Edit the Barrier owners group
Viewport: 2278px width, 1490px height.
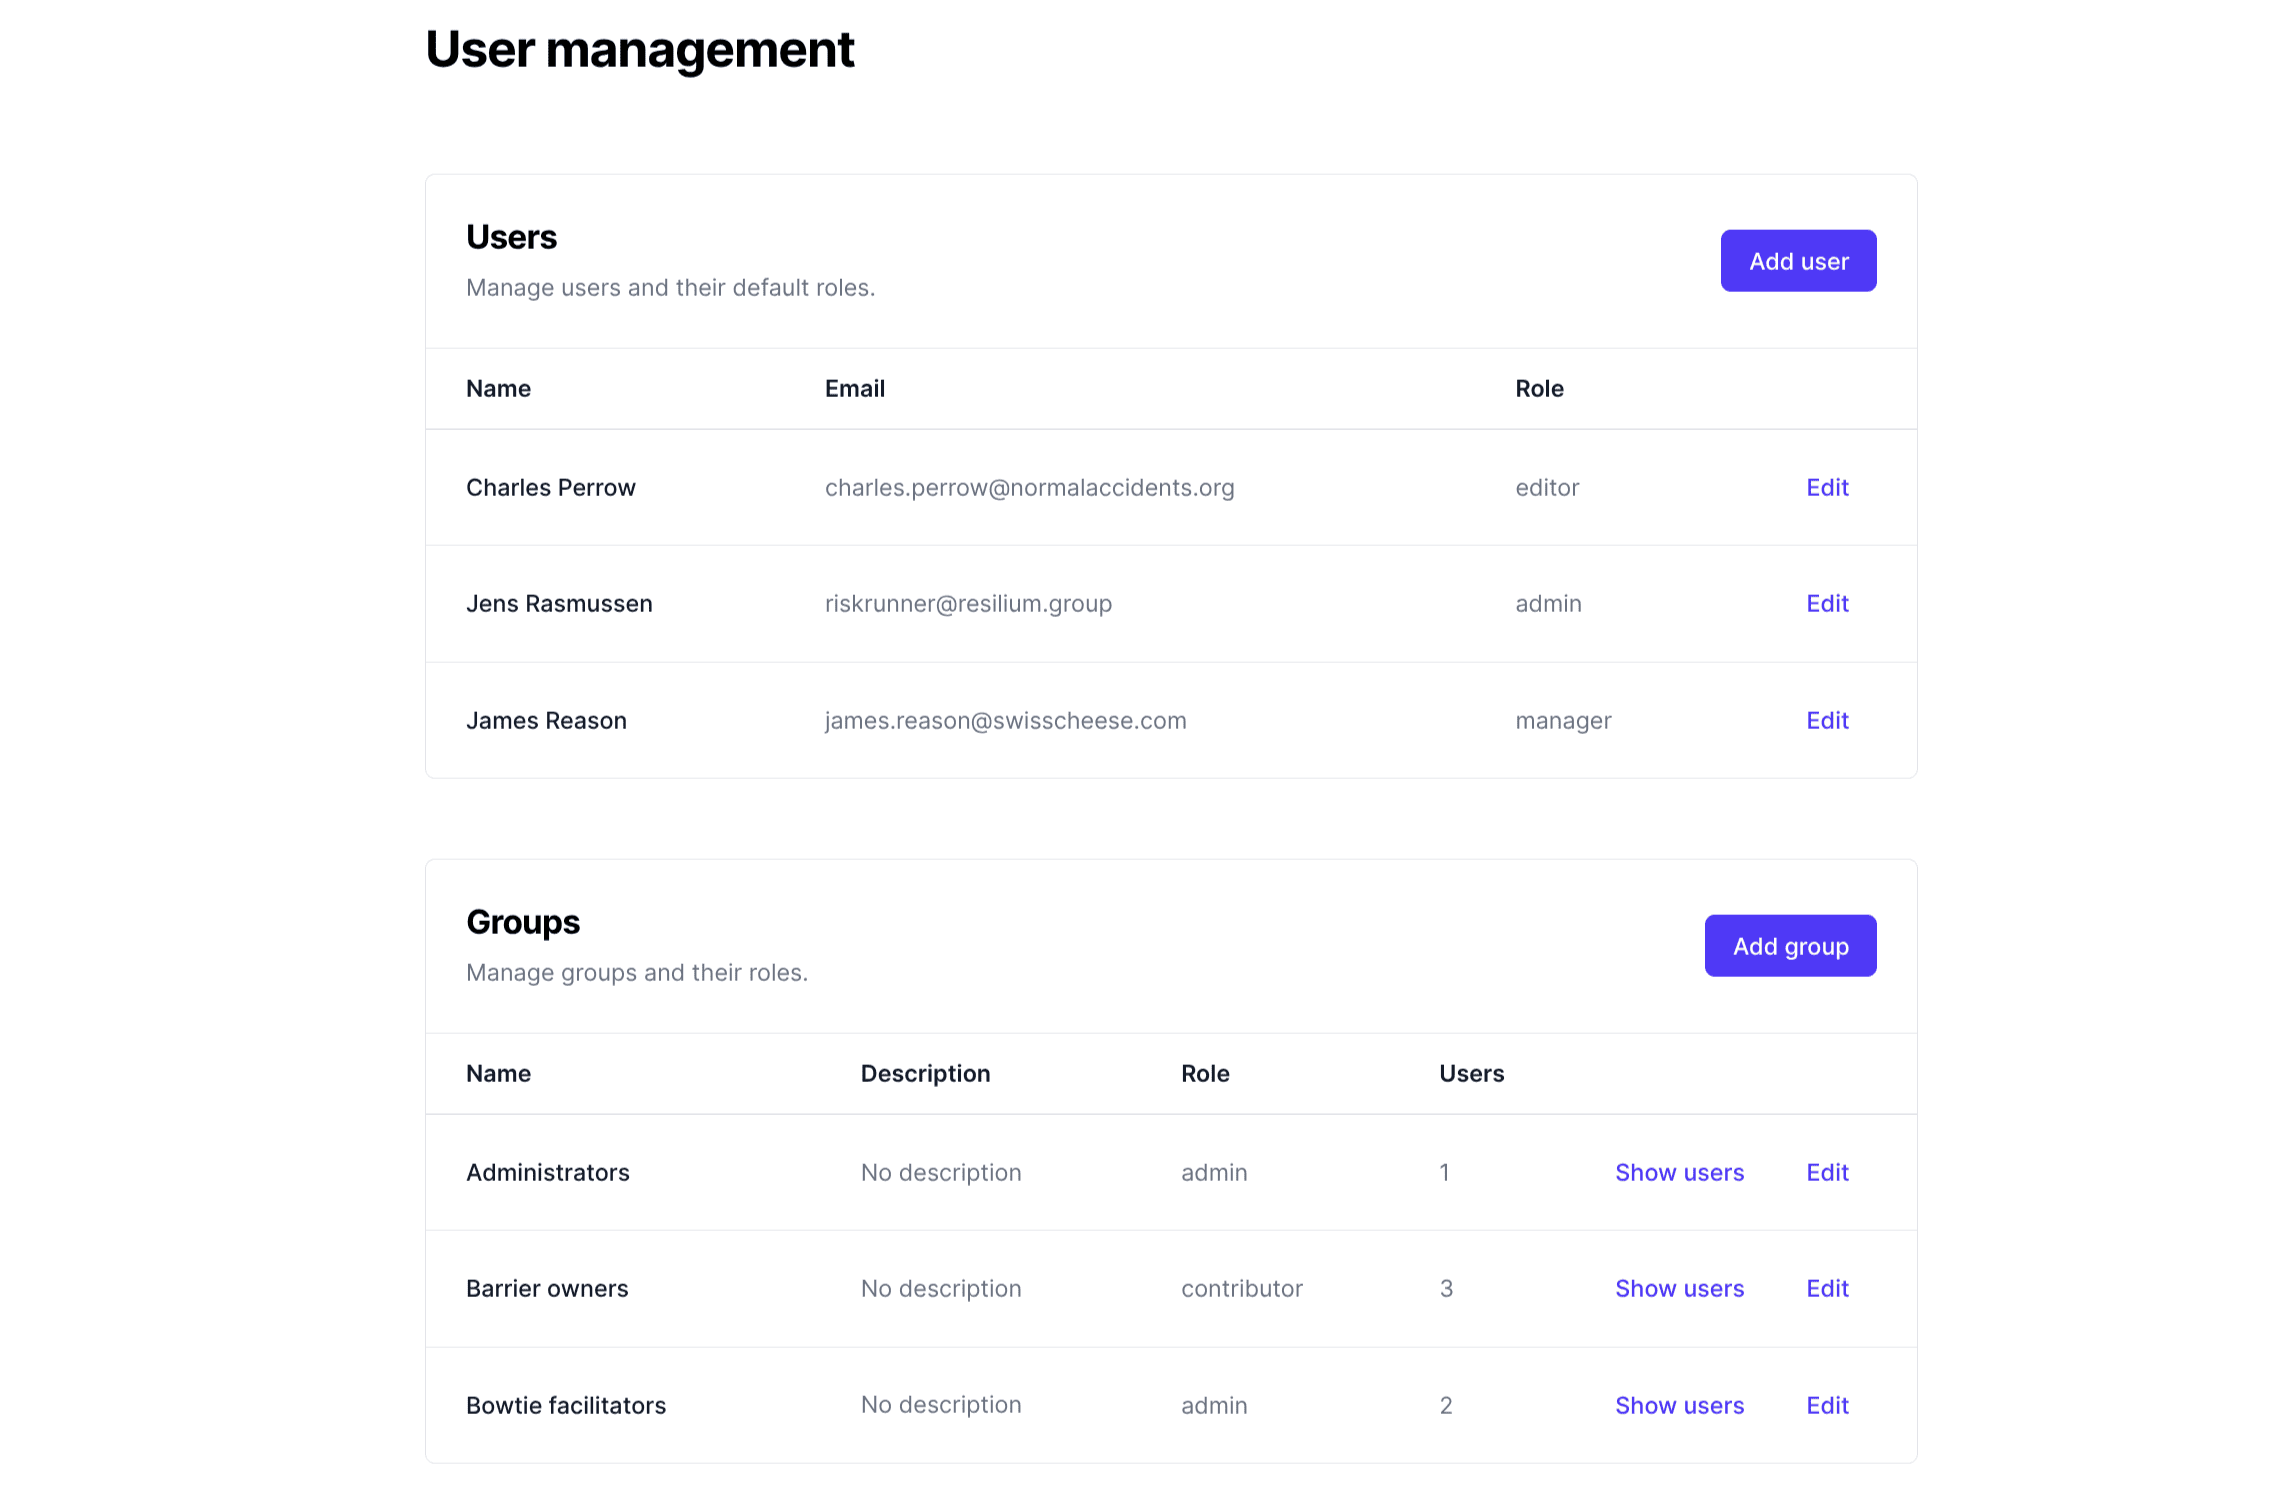(x=1826, y=1288)
